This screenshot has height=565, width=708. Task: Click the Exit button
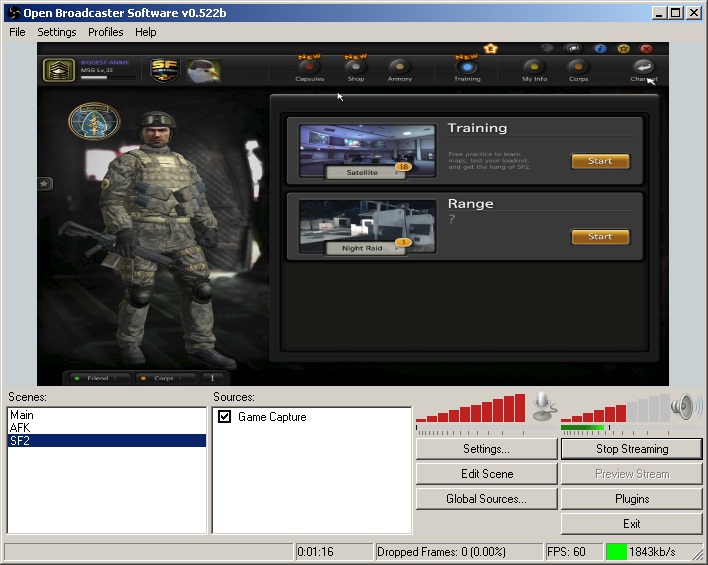pyautogui.click(x=632, y=523)
